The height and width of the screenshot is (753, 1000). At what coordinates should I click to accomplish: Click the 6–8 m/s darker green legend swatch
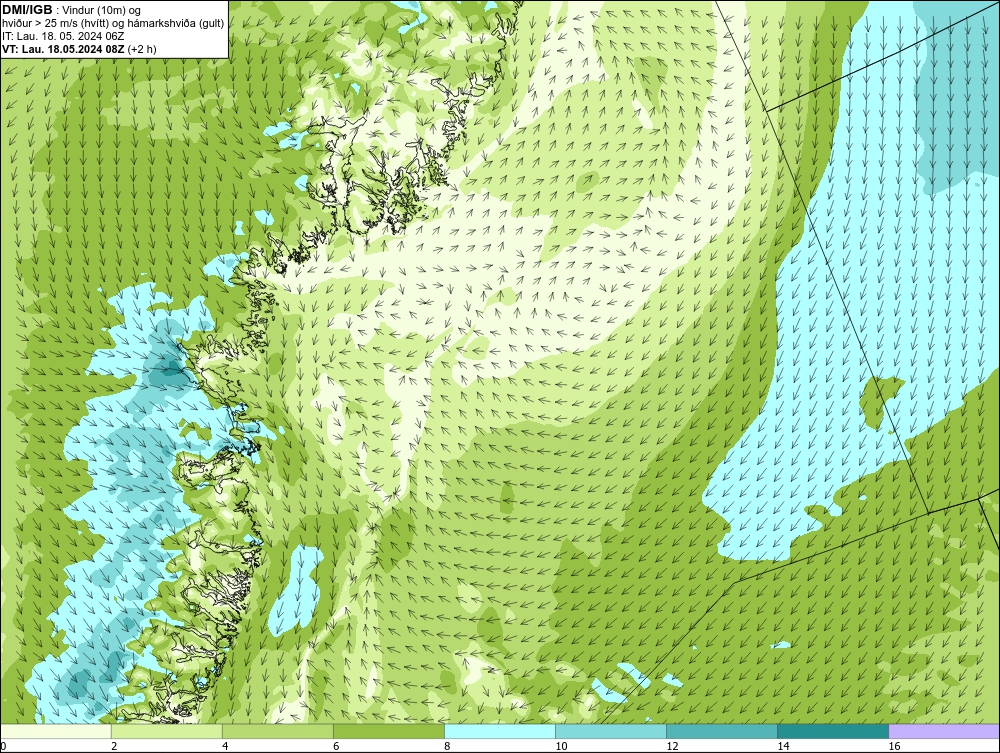(x=388, y=731)
